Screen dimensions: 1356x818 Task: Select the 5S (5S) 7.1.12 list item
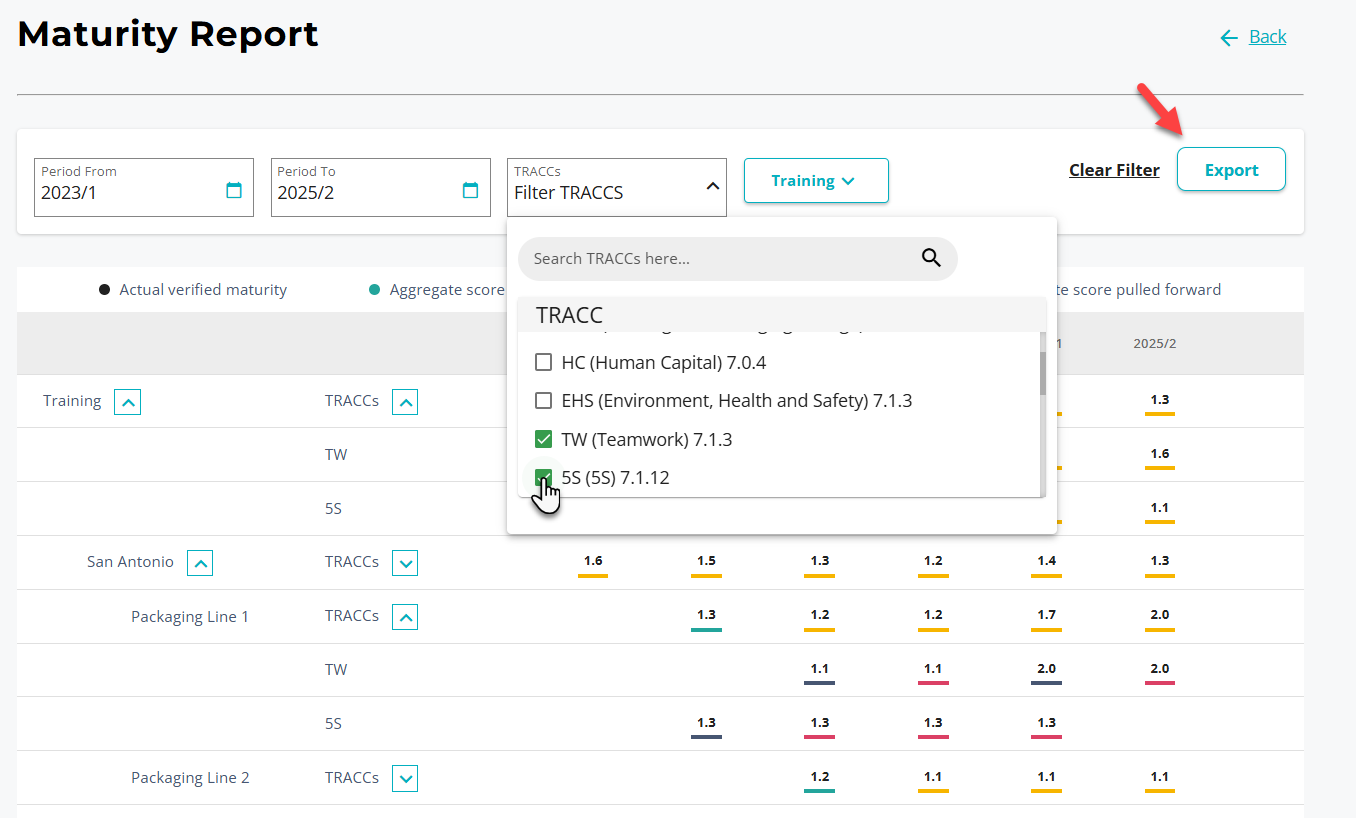pos(615,478)
